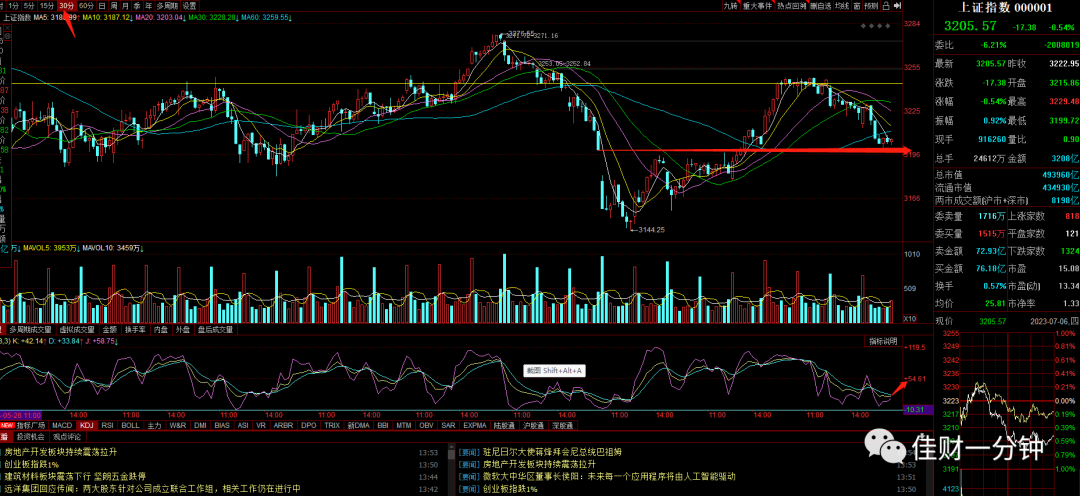Toggle the 九转 indicator on the chart
Viewport: 1080px width, 496px height.
(731, 6)
